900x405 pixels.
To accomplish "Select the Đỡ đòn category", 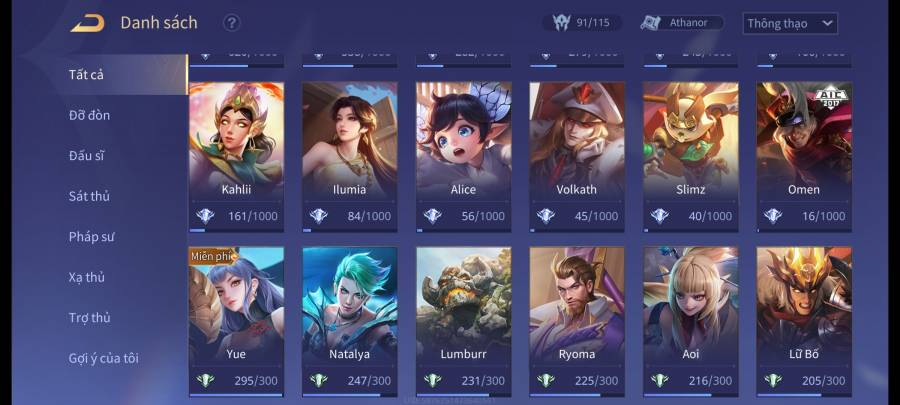I will [89, 115].
